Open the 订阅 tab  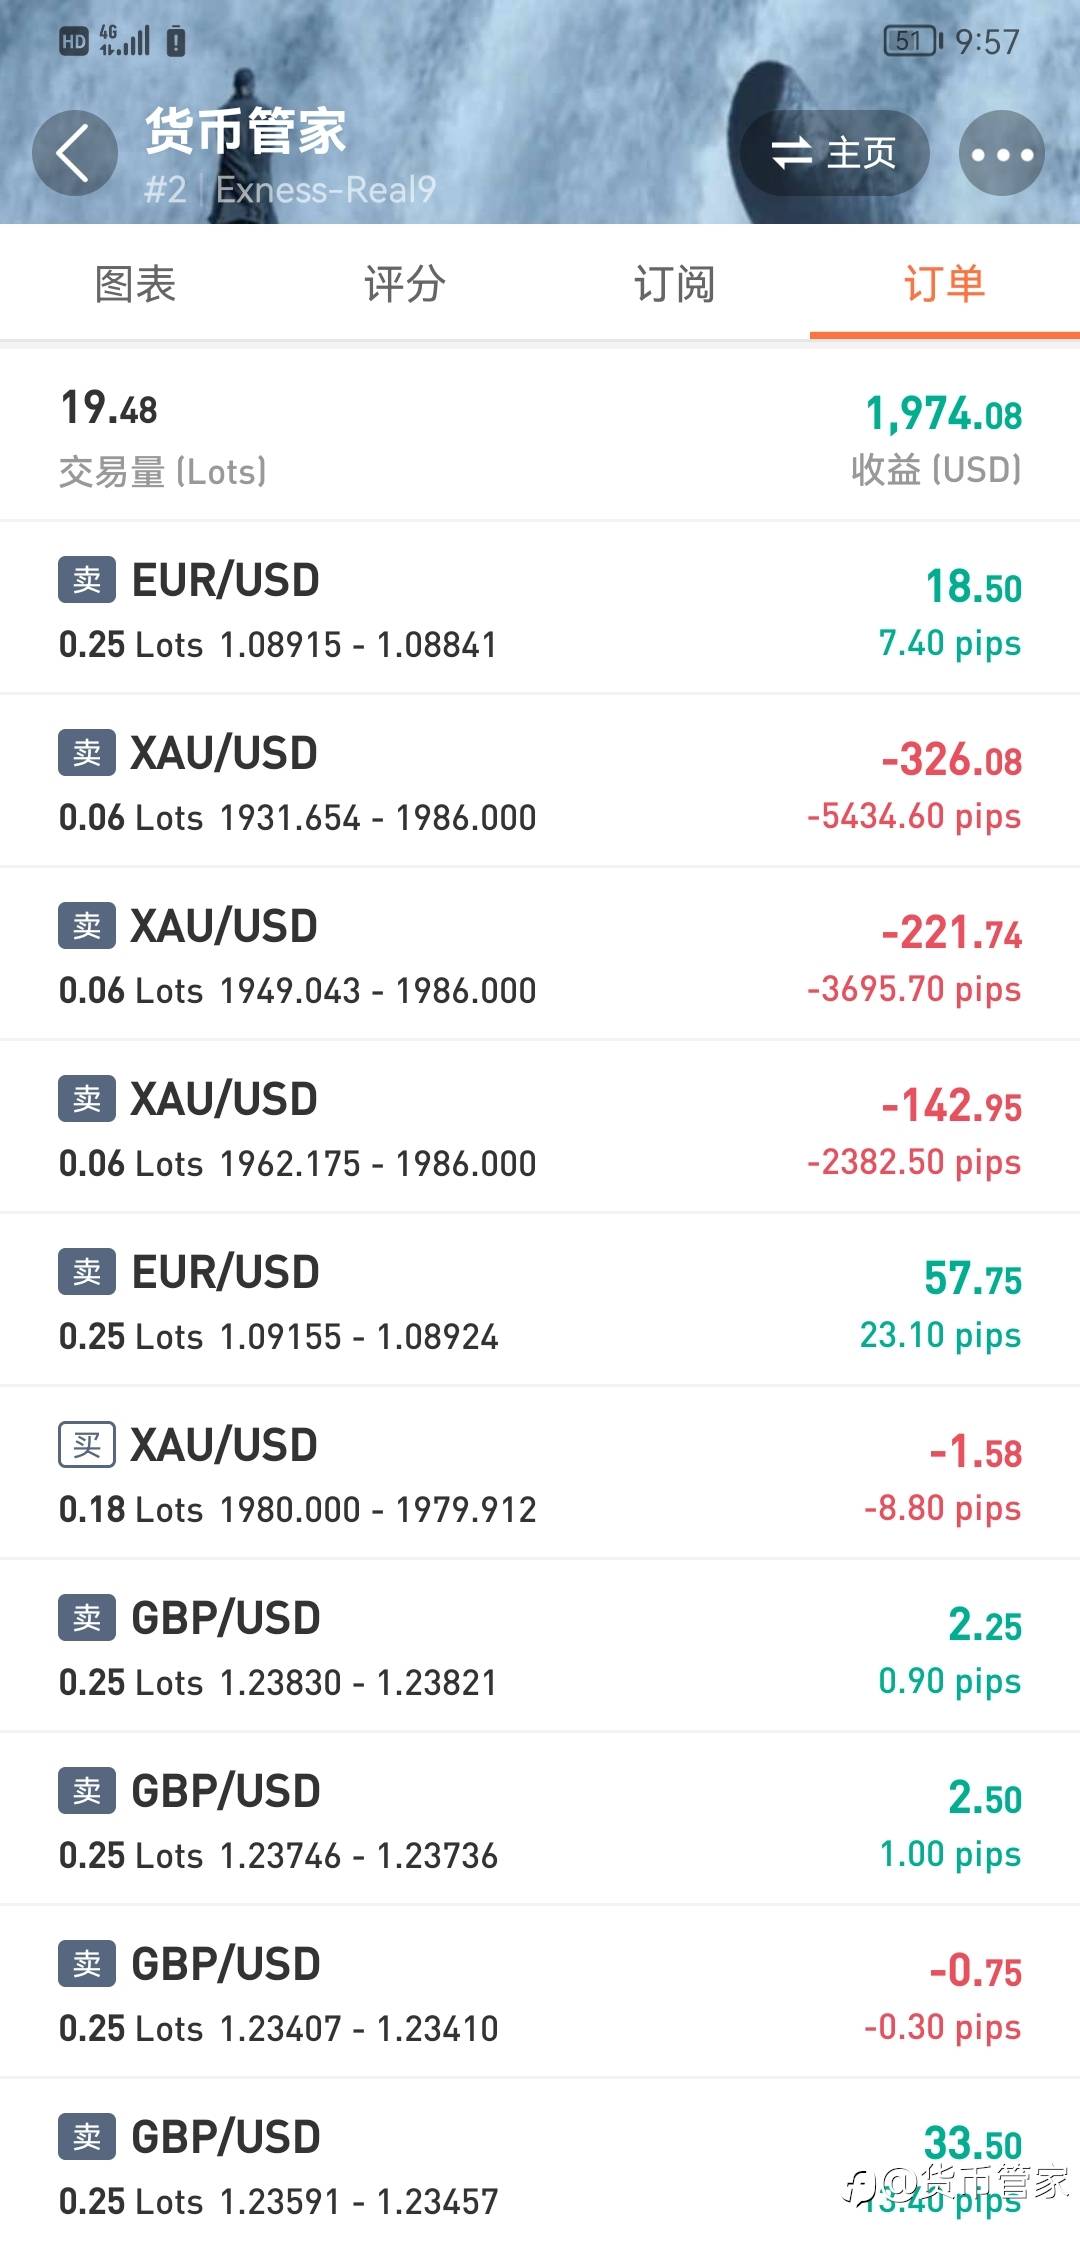coord(674,284)
